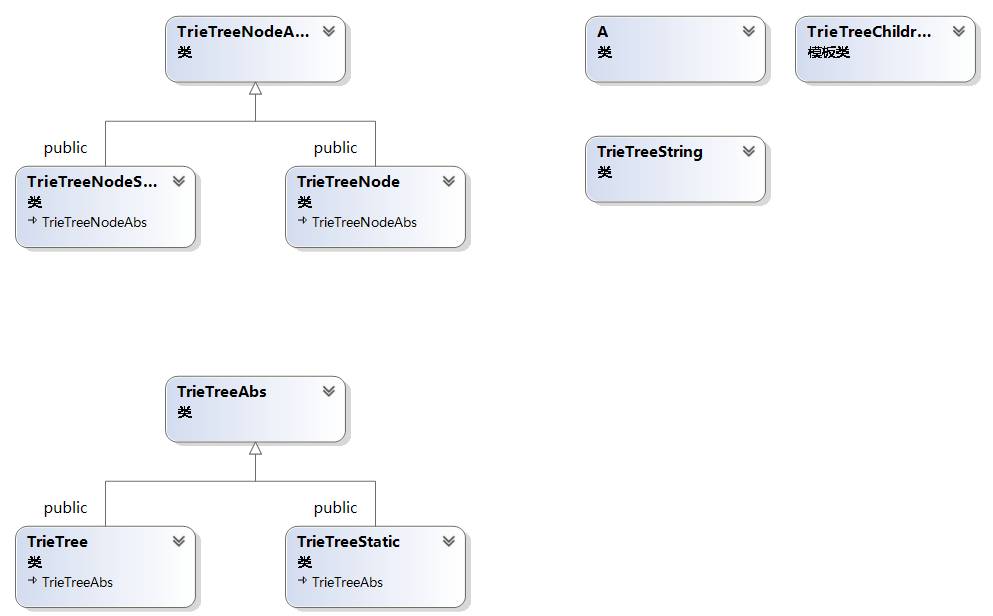This screenshot has width=993, height=616.
Task: Expand the TrieTreeNodeA... class details
Action: tap(328, 31)
